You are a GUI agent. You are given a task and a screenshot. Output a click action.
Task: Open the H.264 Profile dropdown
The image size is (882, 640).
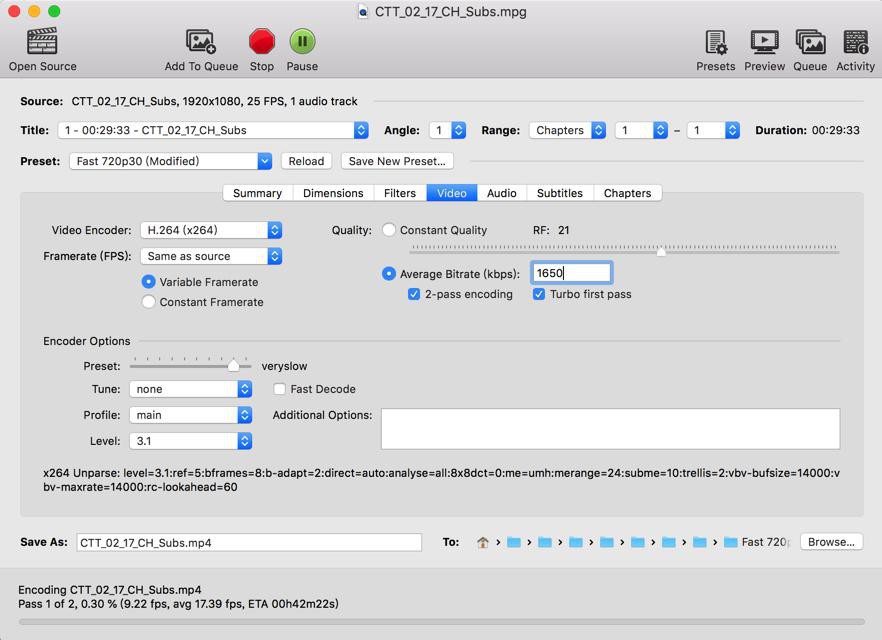pos(190,415)
